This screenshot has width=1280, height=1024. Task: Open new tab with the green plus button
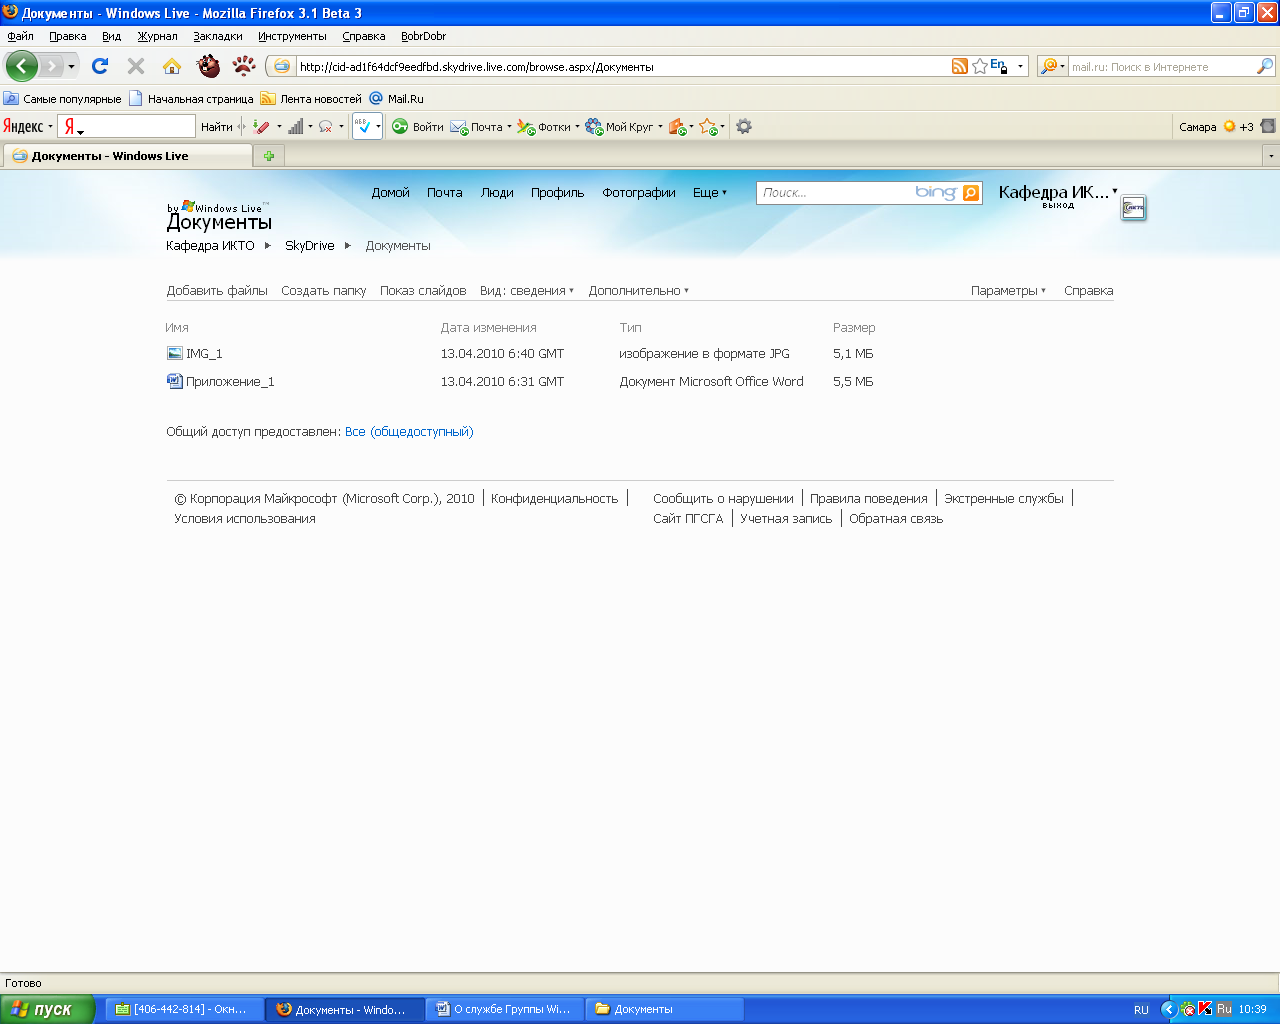[269, 156]
